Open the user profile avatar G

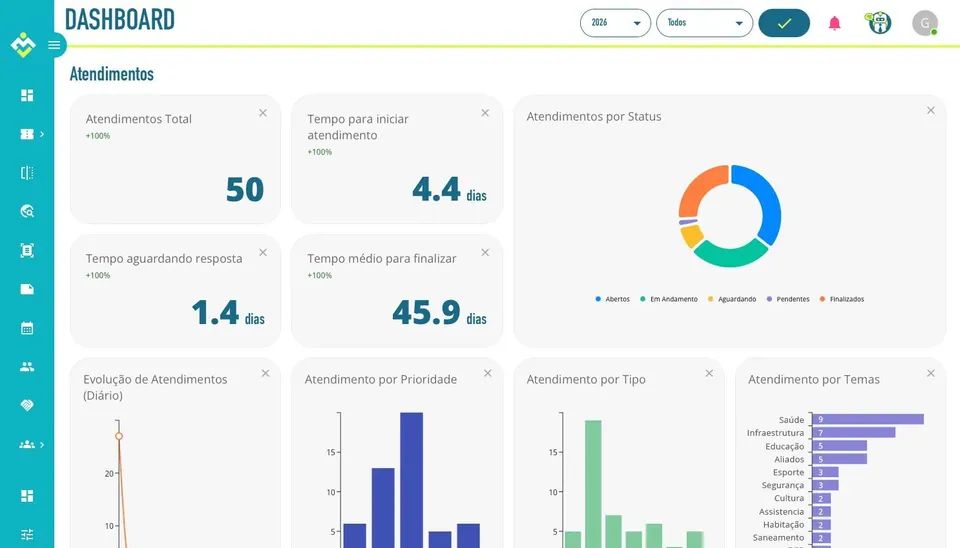(924, 23)
